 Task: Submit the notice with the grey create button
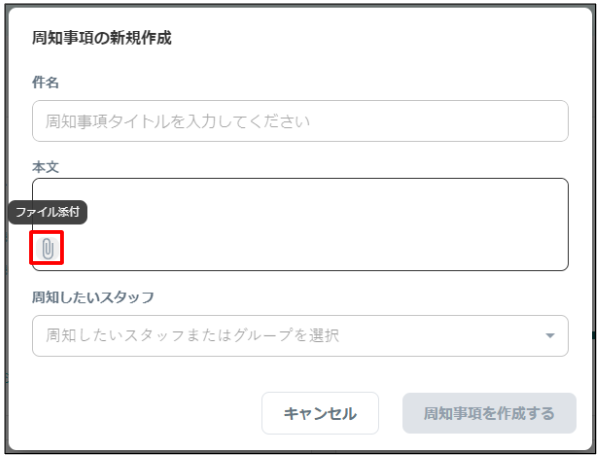click(489, 413)
